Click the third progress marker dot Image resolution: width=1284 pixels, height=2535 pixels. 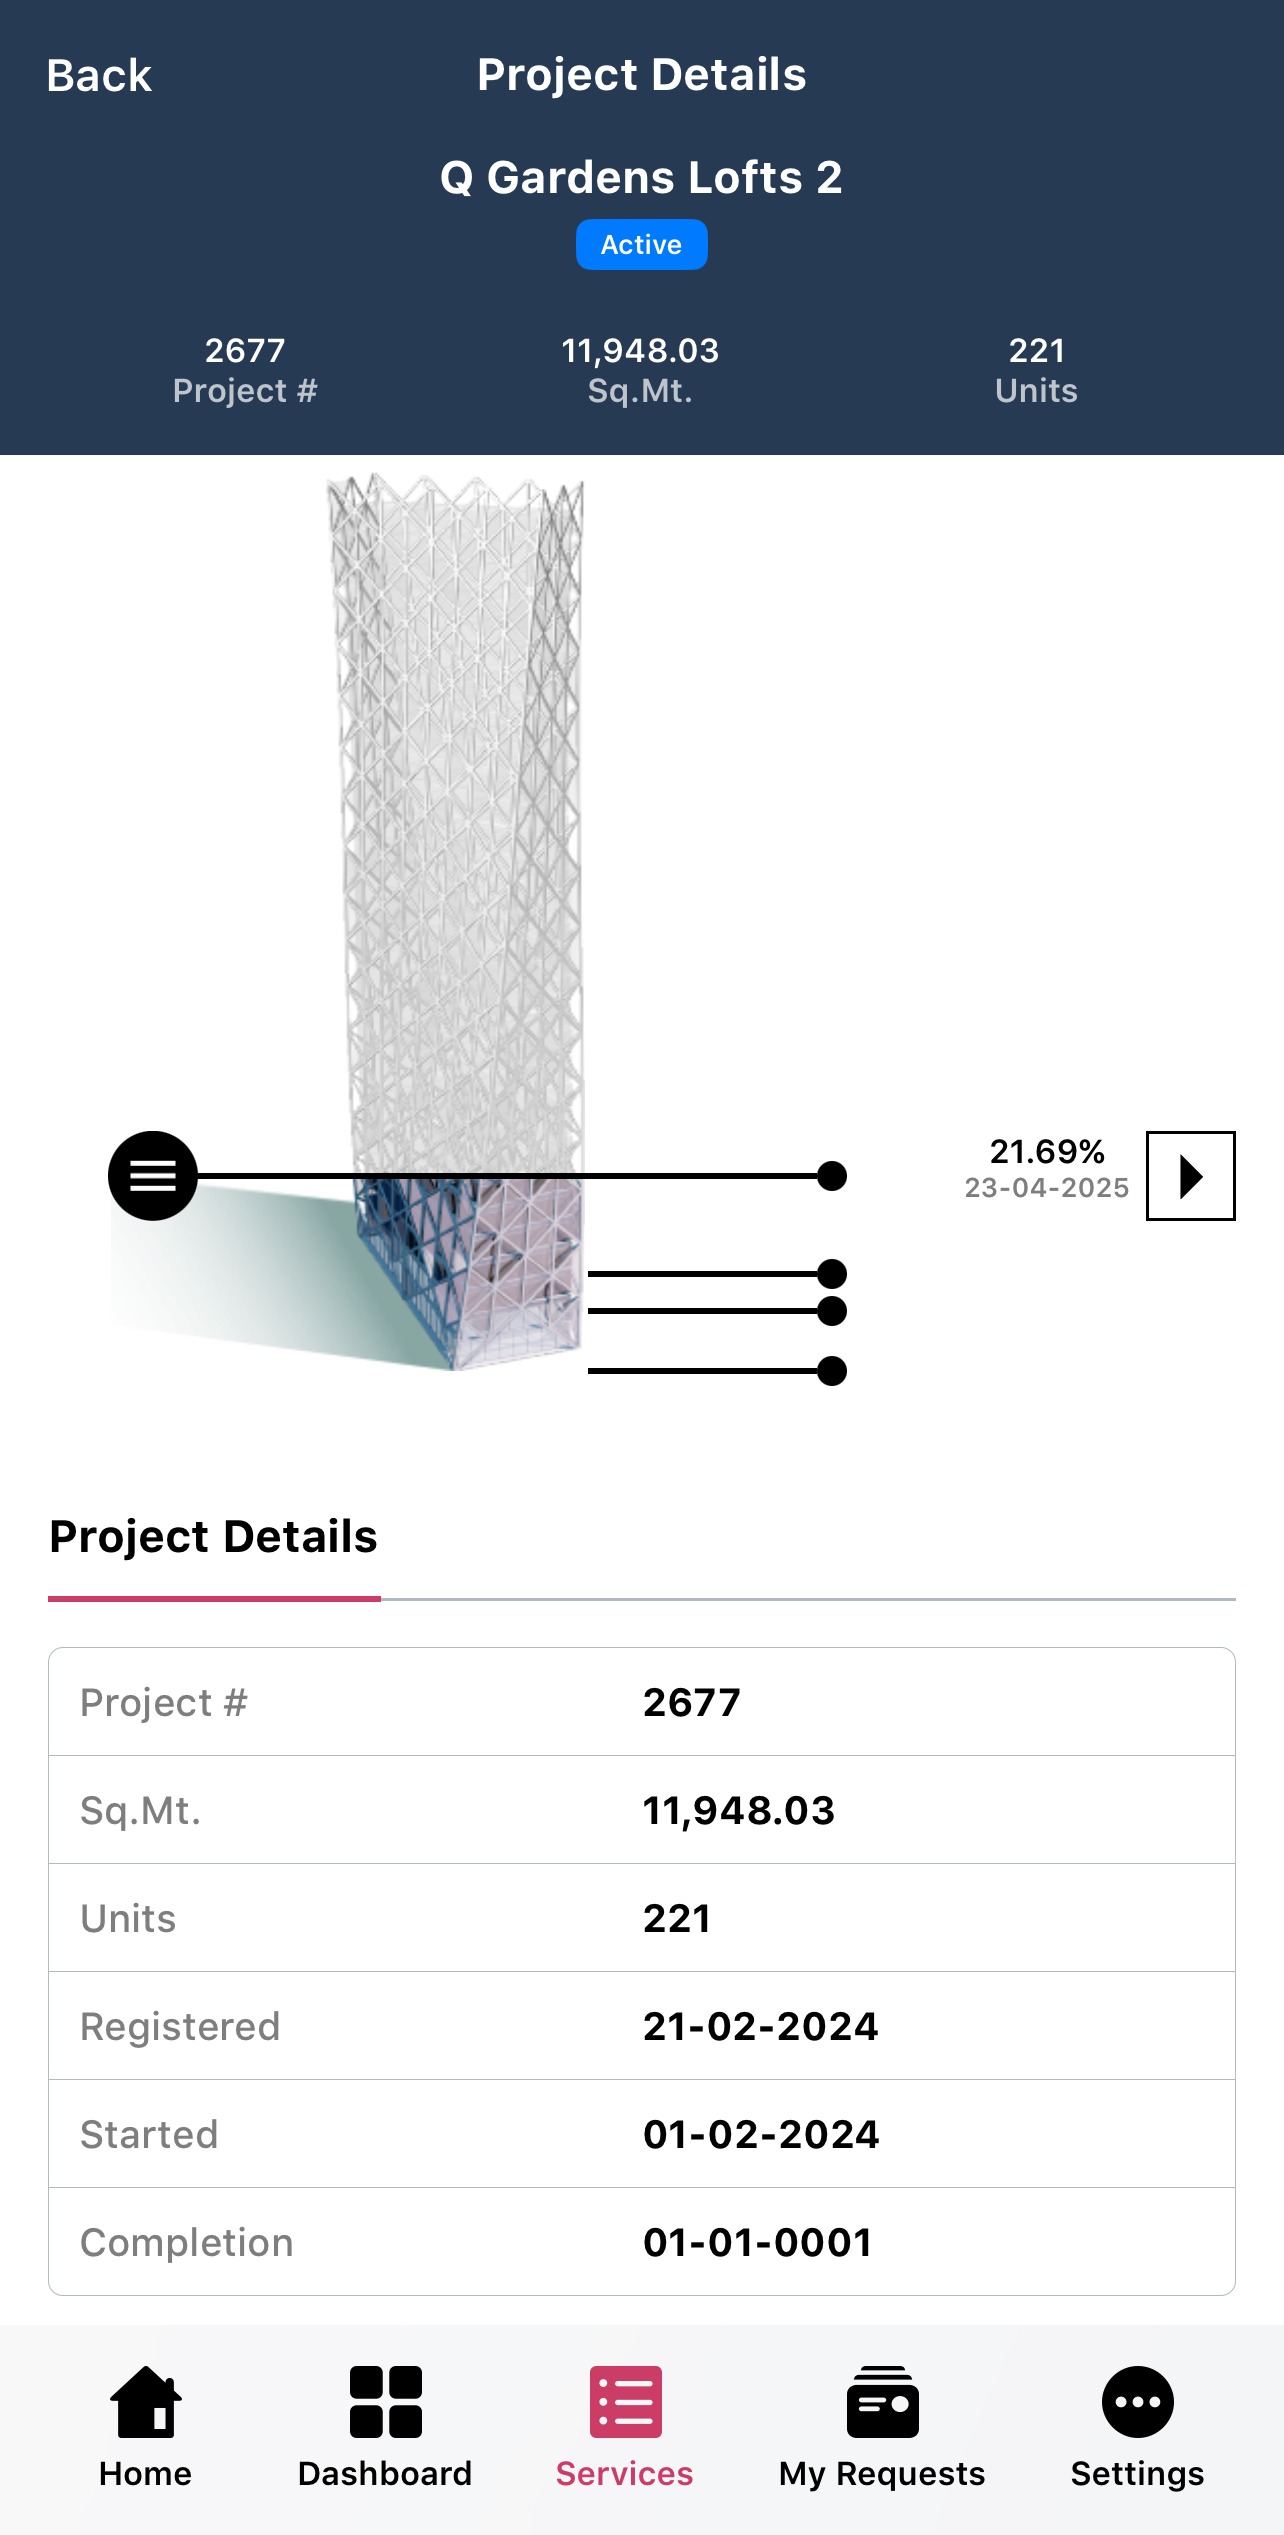click(831, 1311)
